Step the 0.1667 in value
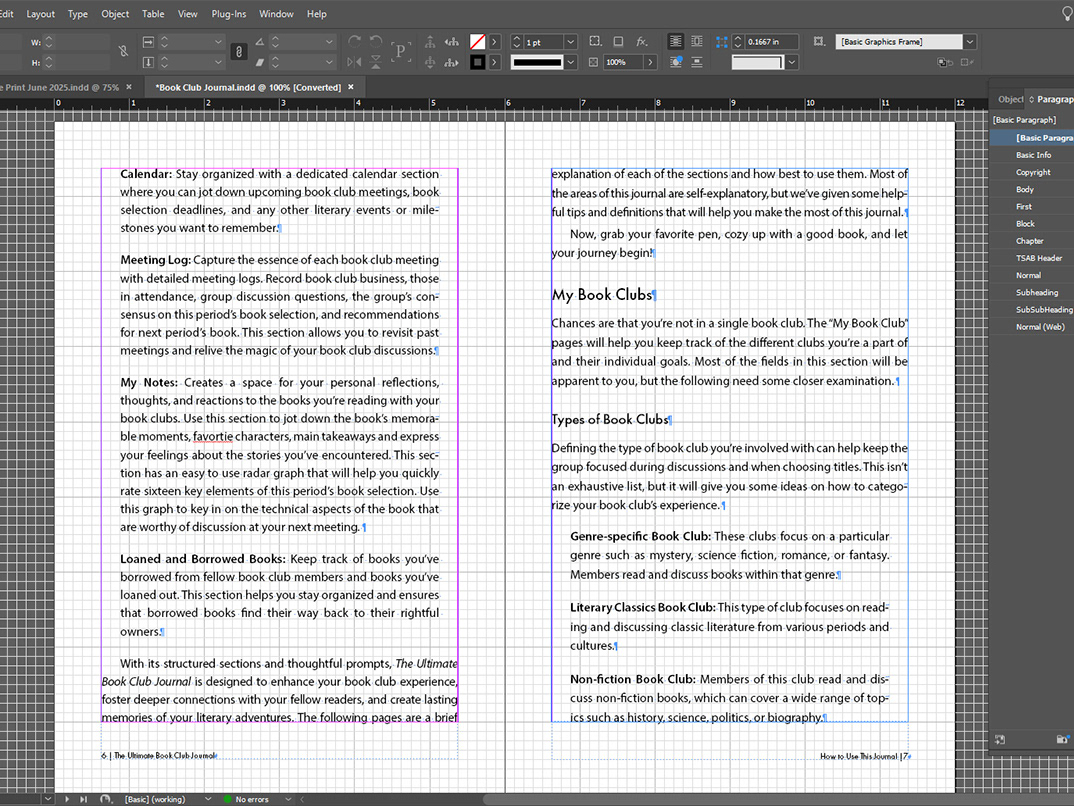Viewport: 1074px width, 806px height. (738, 42)
